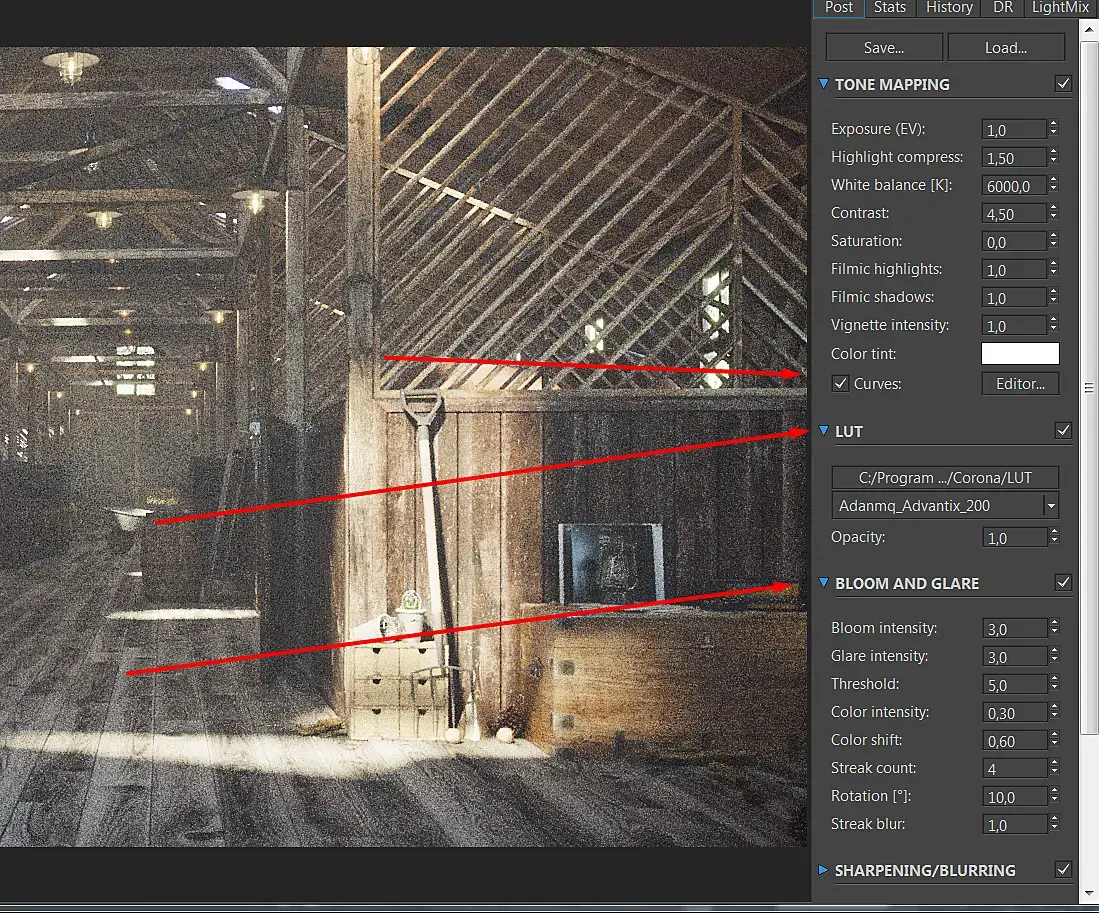Click the Glare intensity spinner arrows
The image size is (1099, 913).
tap(1053, 655)
